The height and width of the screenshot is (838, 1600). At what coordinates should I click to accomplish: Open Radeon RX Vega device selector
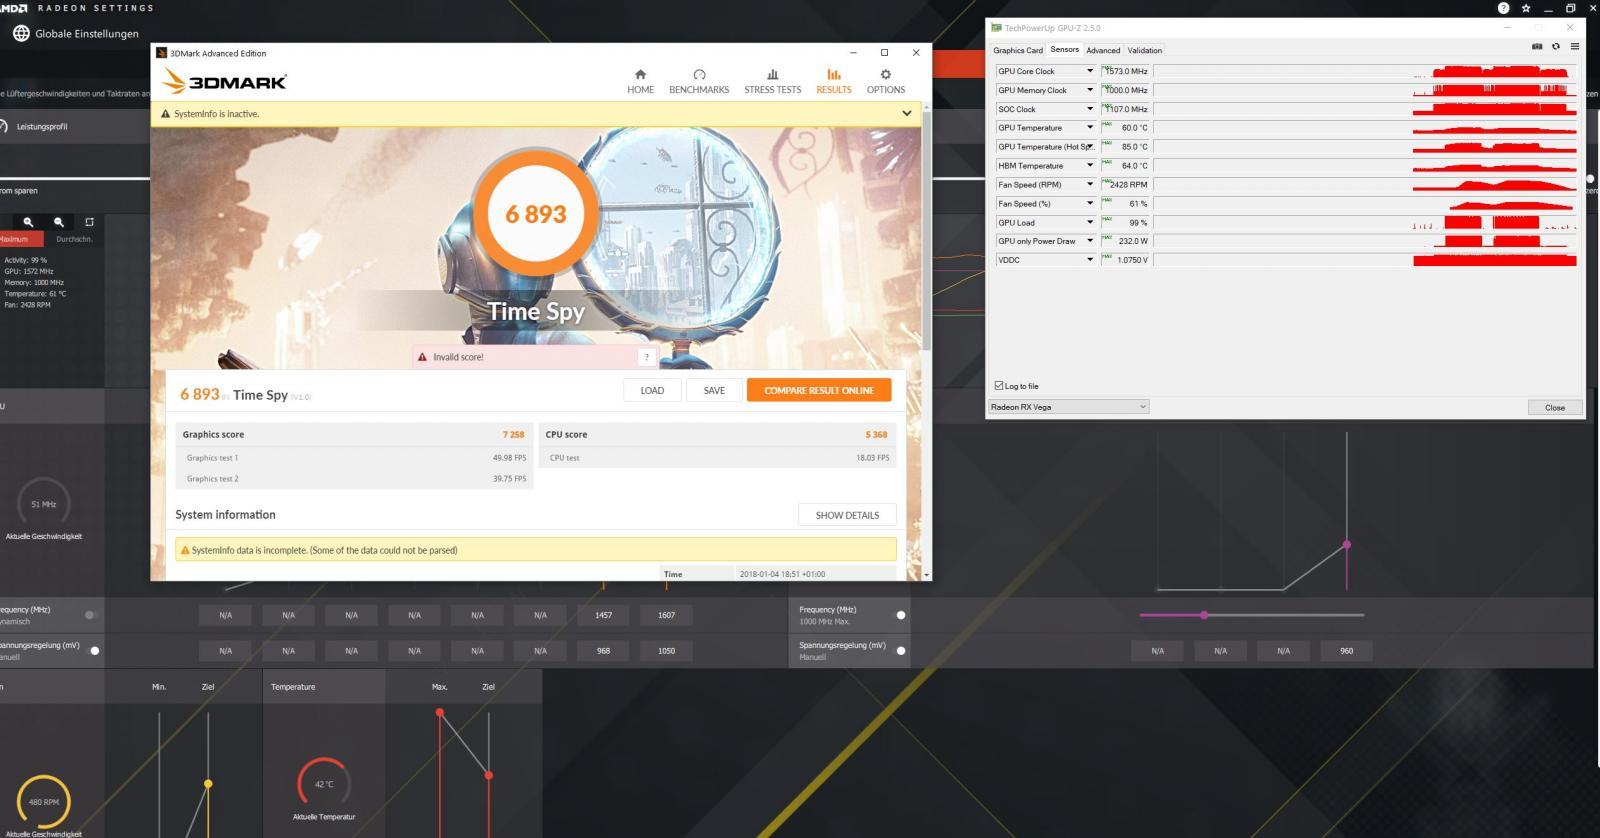pyautogui.click(x=1068, y=407)
